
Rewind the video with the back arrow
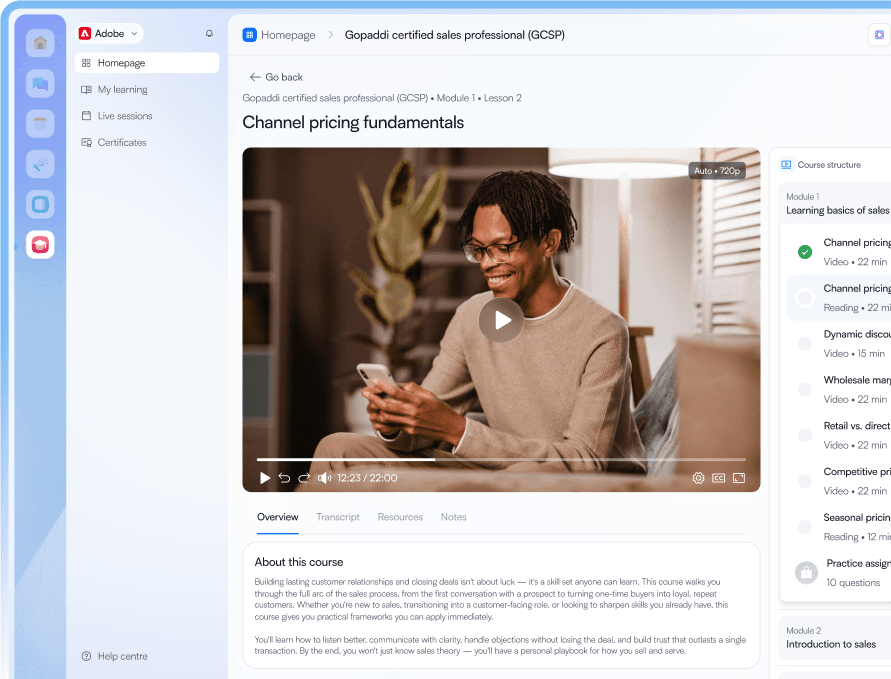coord(284,478)
